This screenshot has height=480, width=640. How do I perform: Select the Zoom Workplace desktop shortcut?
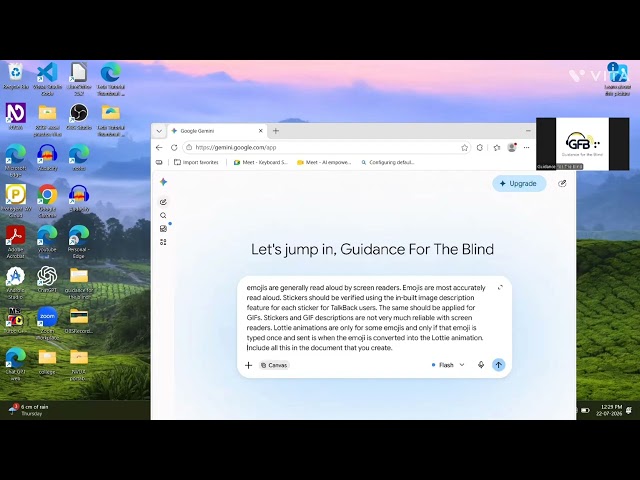tap(47, 323)
